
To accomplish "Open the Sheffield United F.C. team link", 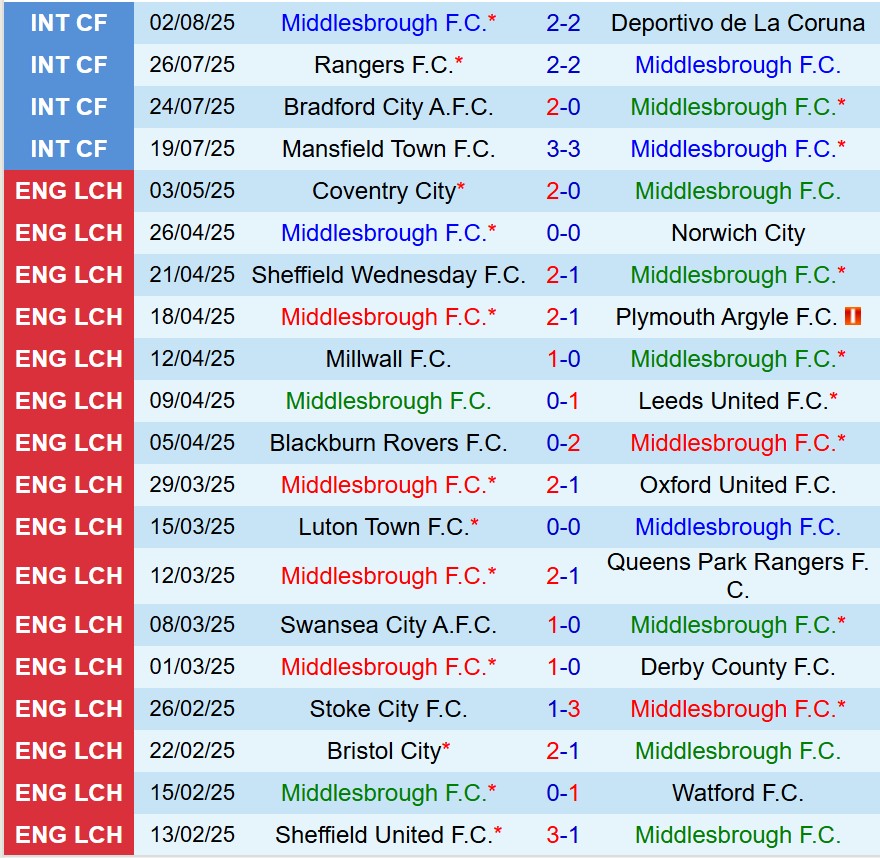I will pyautogui.click(x=383, y=835).
